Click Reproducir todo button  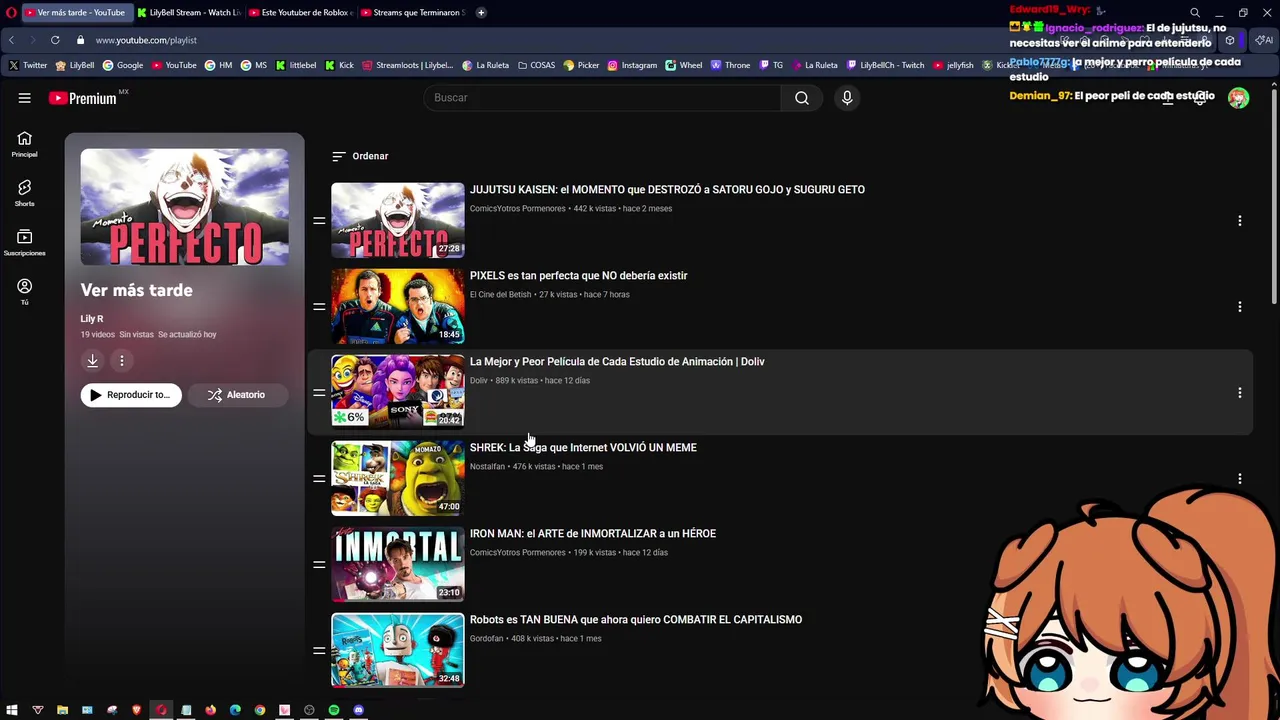pyautogui.click(x=131, y=395)
